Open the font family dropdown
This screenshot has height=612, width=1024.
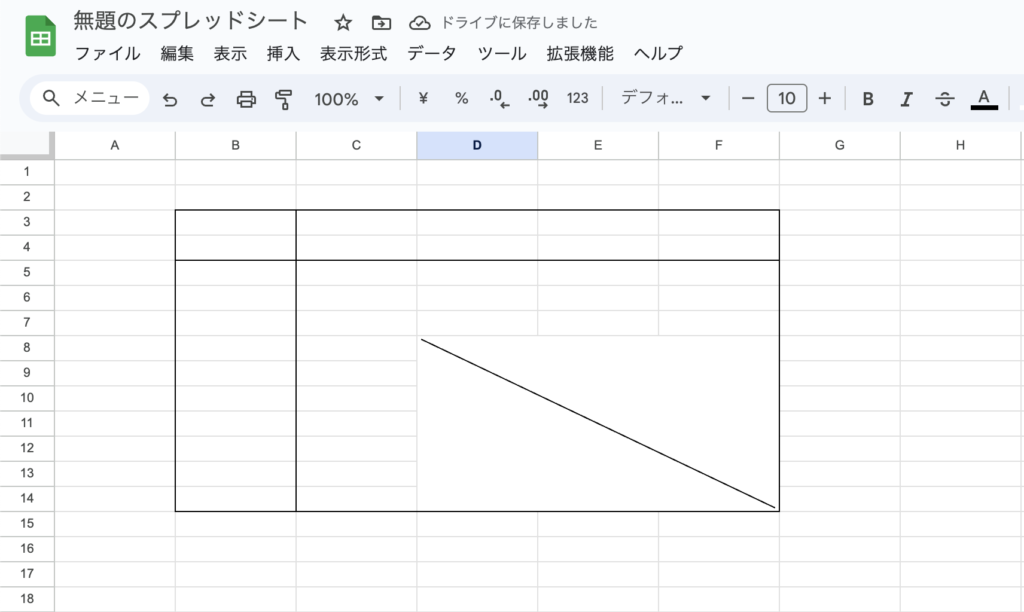tap(665, 99)
